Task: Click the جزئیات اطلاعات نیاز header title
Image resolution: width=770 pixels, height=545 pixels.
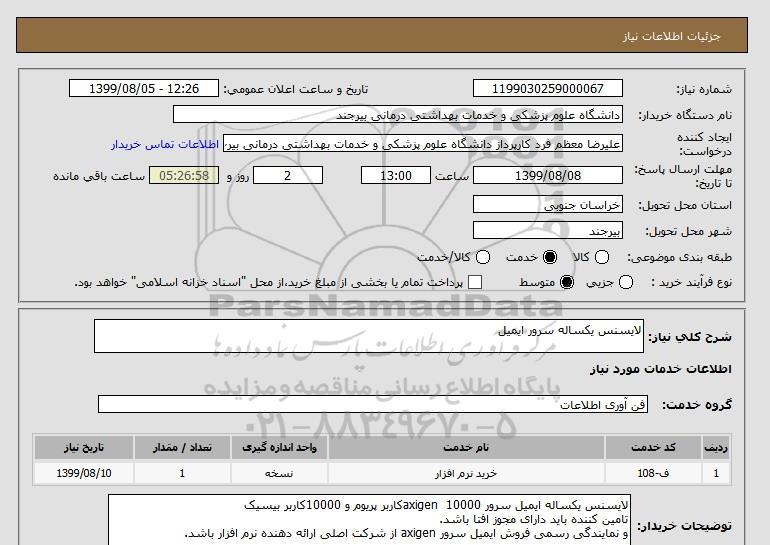Action: click(671, 36)
